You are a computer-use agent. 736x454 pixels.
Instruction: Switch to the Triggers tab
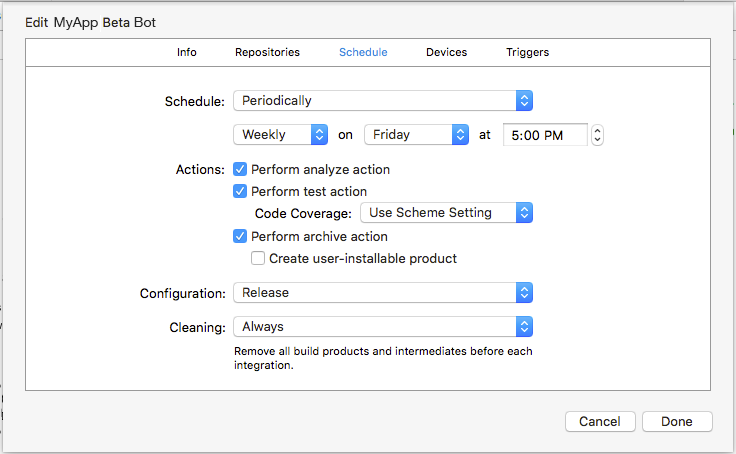pos(527,52)
